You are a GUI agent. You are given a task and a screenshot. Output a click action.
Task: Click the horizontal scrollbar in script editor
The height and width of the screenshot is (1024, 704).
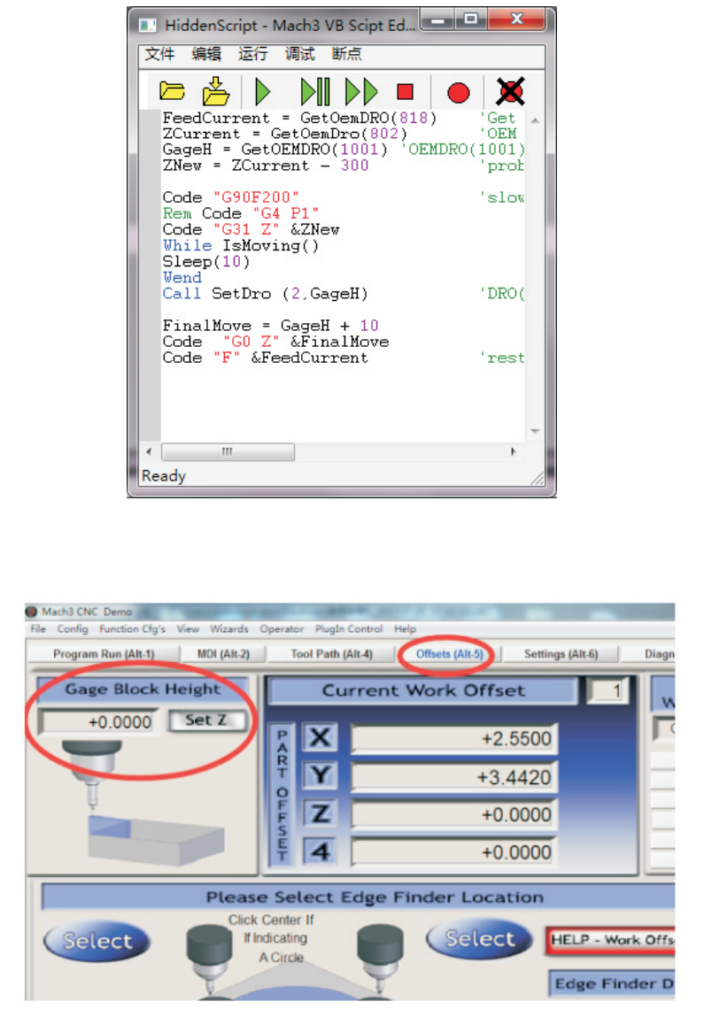coord(226,452)
